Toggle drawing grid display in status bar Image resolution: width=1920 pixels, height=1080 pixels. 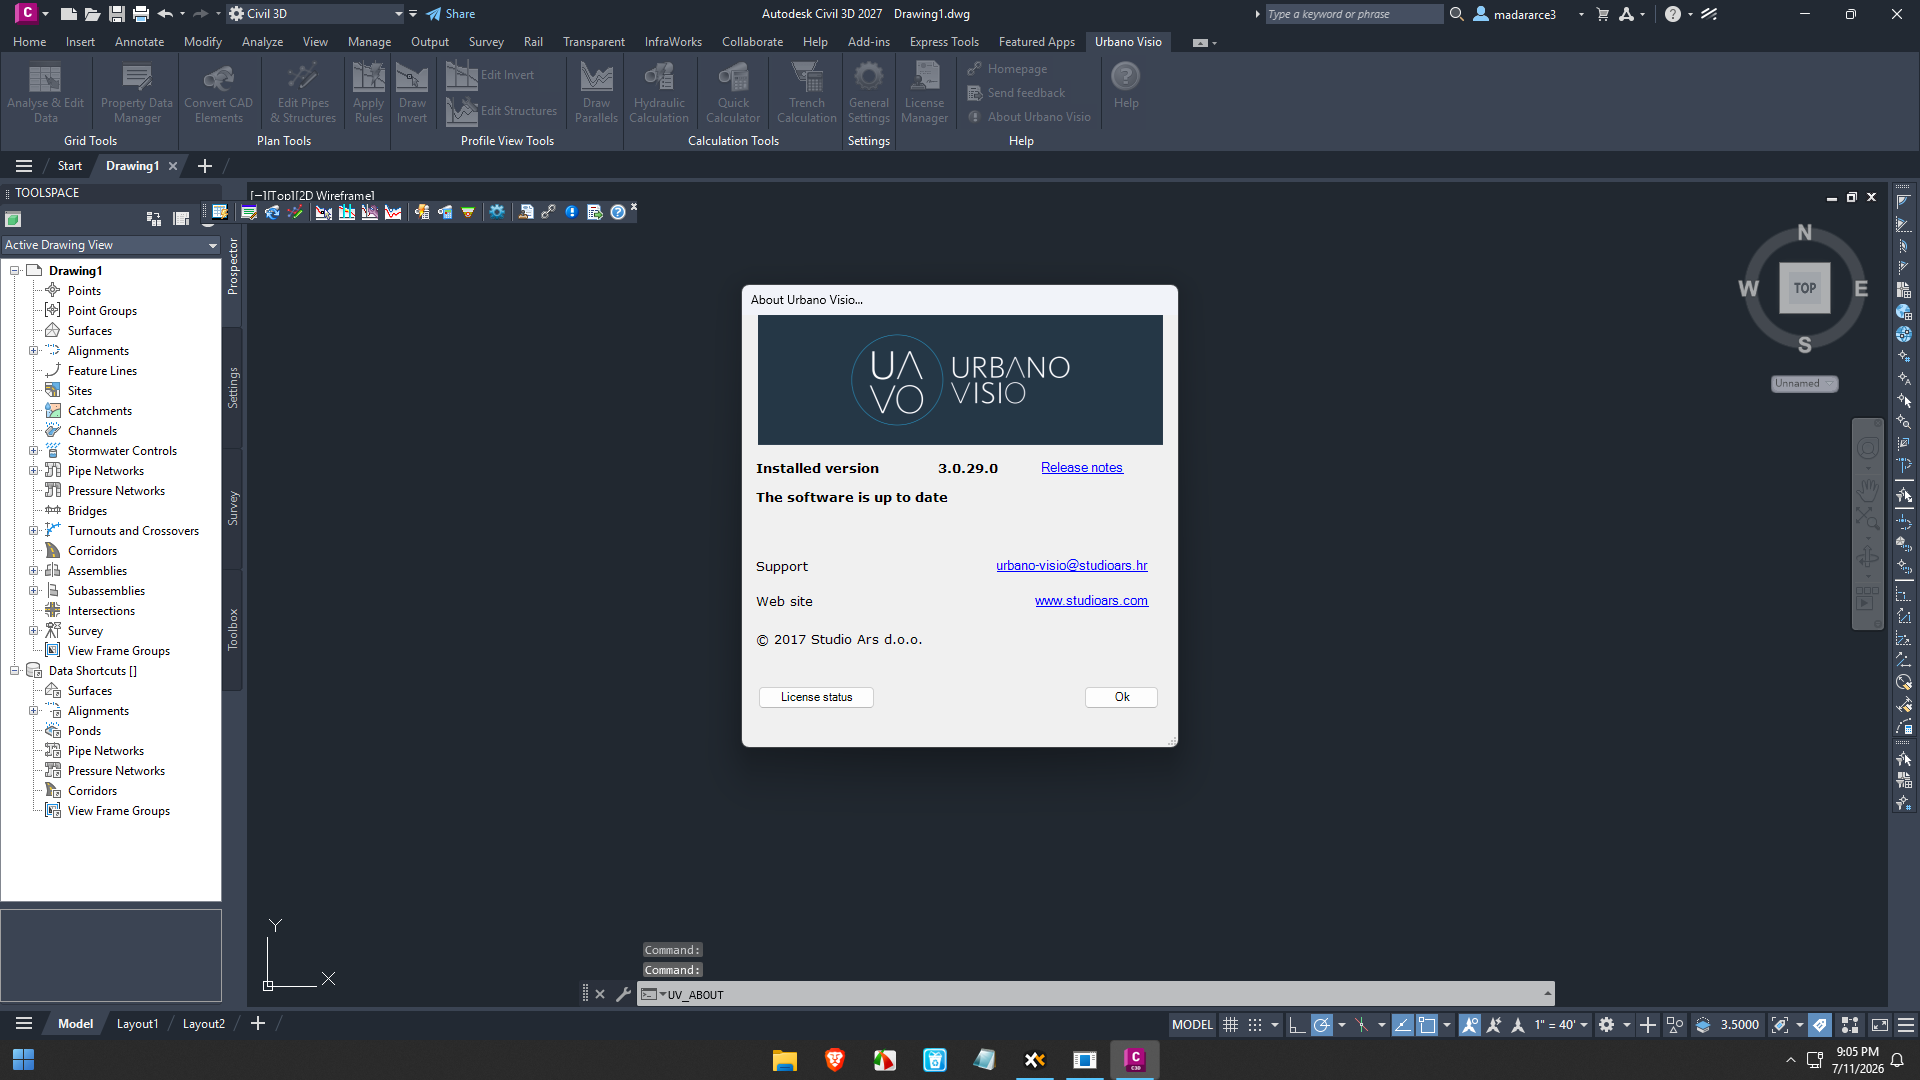pyautogui.click(x=1231, y=1024)
